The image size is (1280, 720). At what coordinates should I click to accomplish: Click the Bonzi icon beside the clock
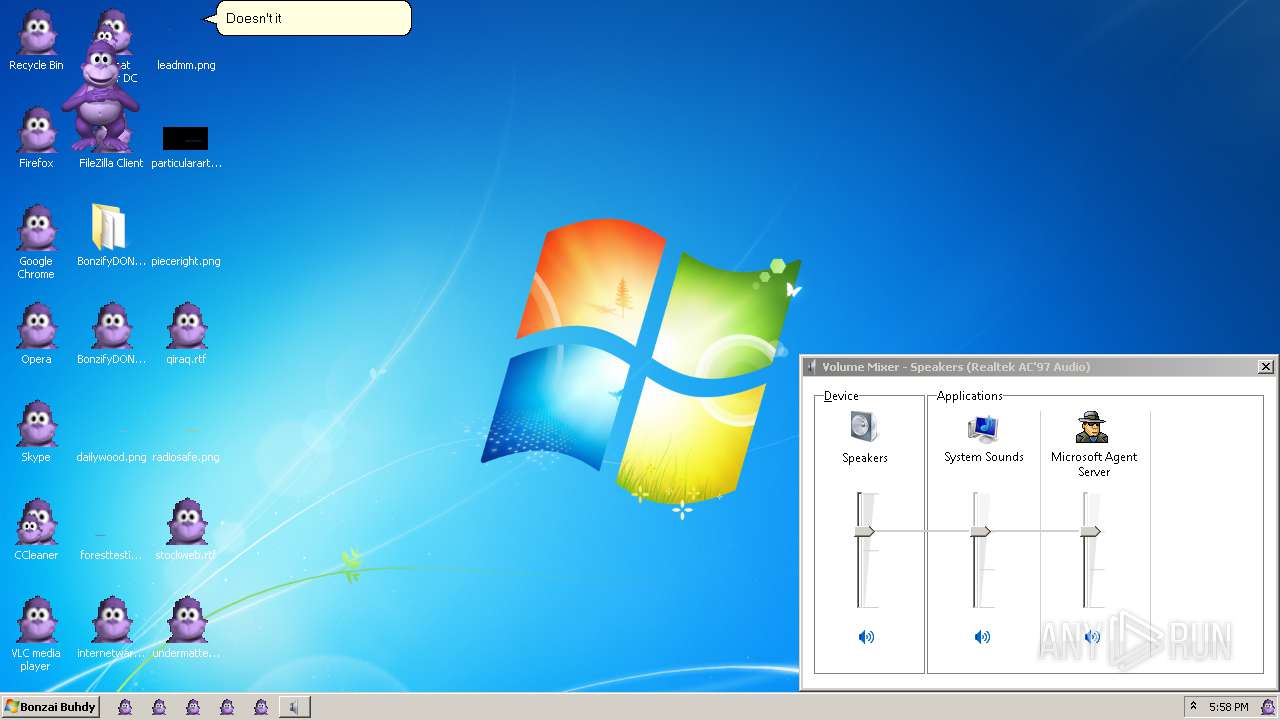(x=1267, y=707)
